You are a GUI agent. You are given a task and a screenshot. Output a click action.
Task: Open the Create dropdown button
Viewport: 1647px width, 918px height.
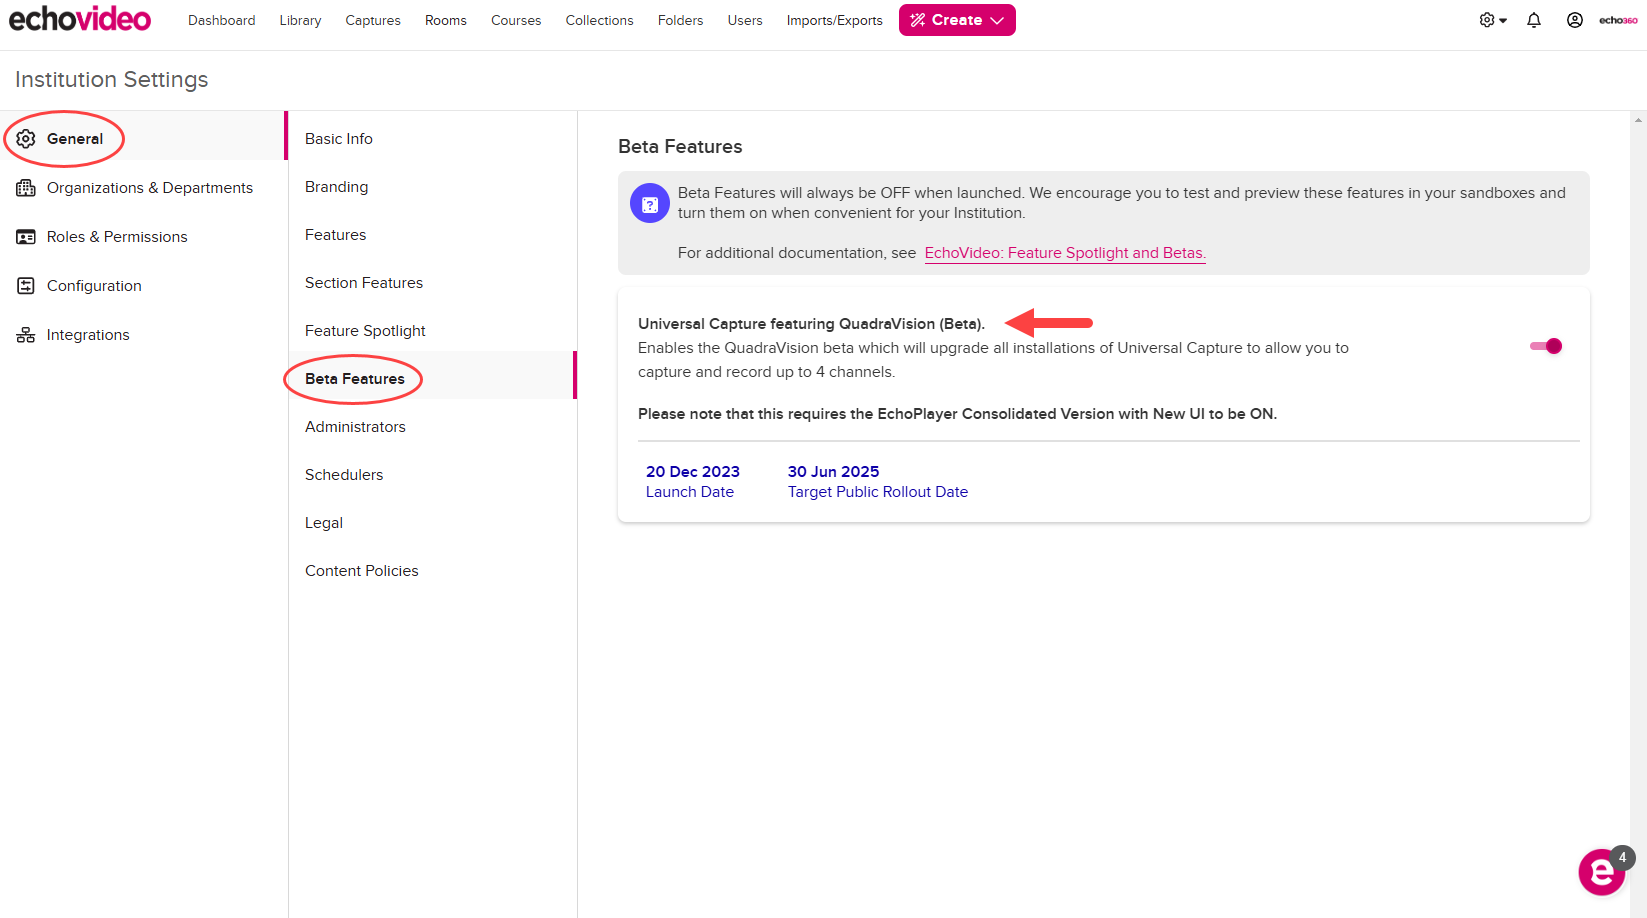pyautogui.click(x=957, y=20)
